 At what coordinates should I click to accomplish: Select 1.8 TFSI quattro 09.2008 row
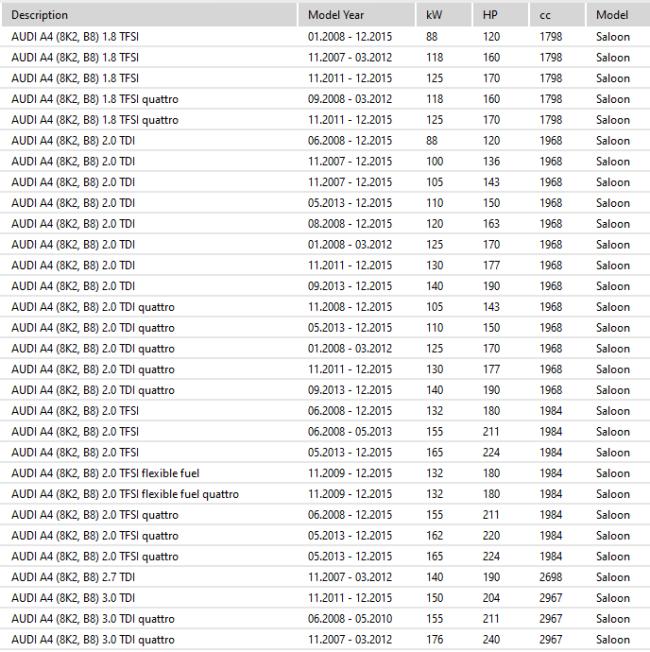325,99
